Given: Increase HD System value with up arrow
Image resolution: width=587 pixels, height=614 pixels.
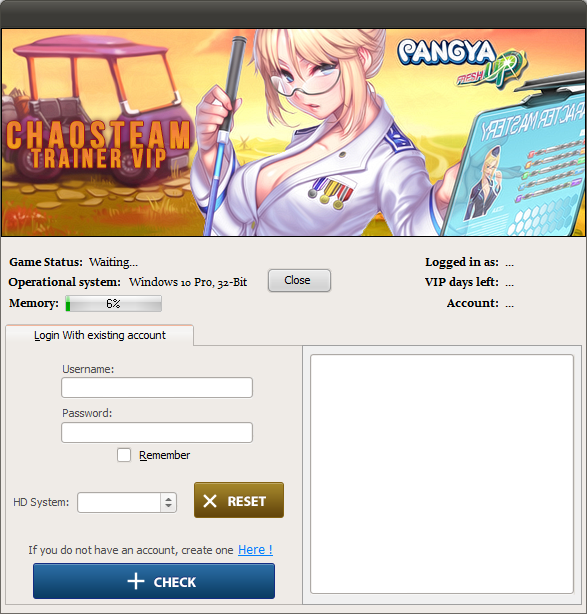Looking at the screenshot, I should pyautogui.click(x=168, y=499).
